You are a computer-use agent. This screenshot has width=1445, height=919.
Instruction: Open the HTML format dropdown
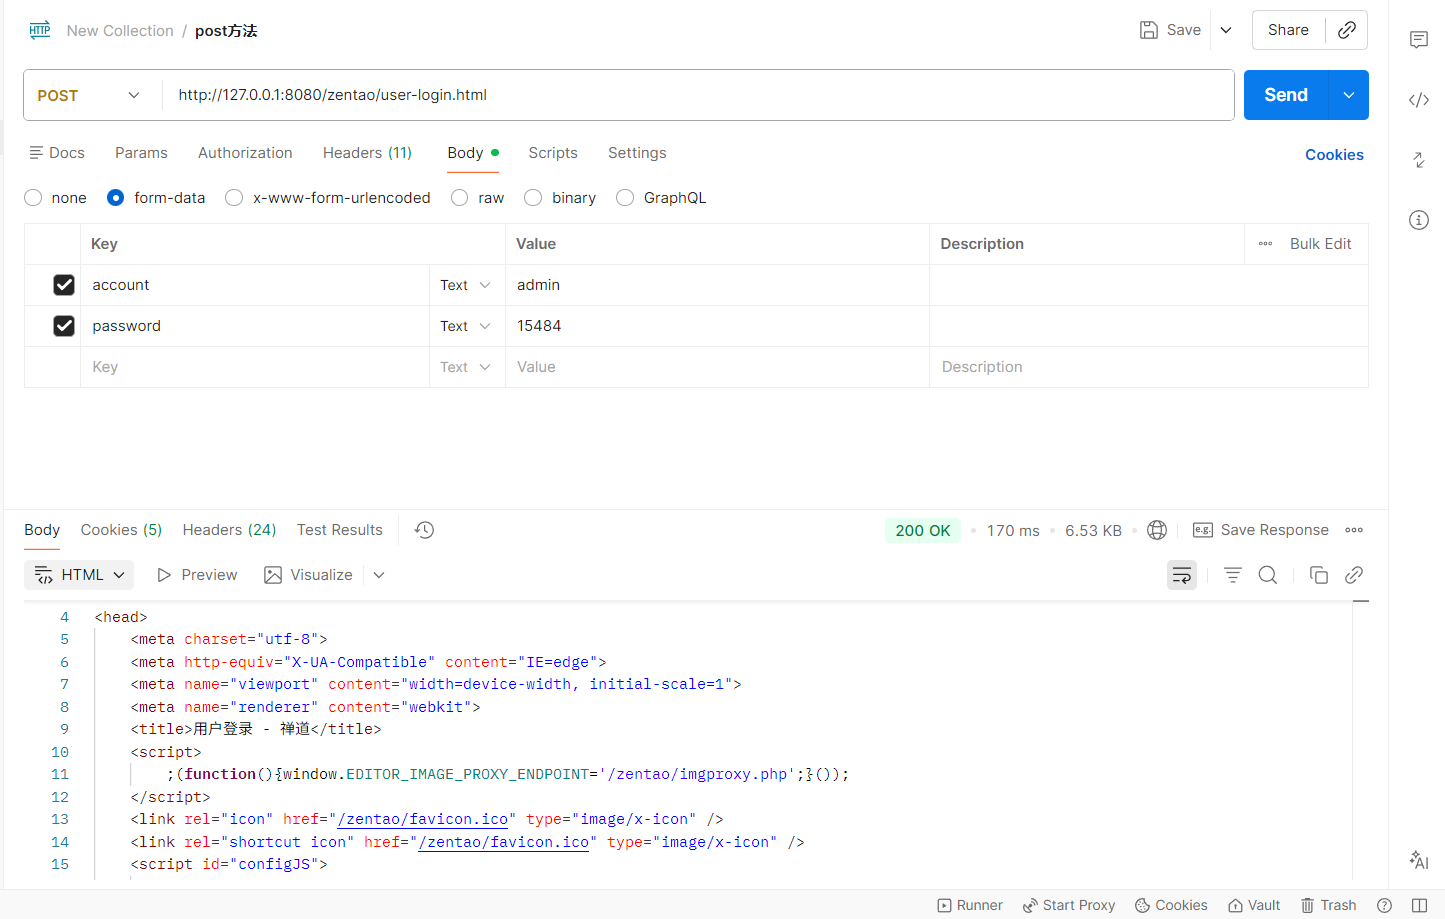[79, 575]
